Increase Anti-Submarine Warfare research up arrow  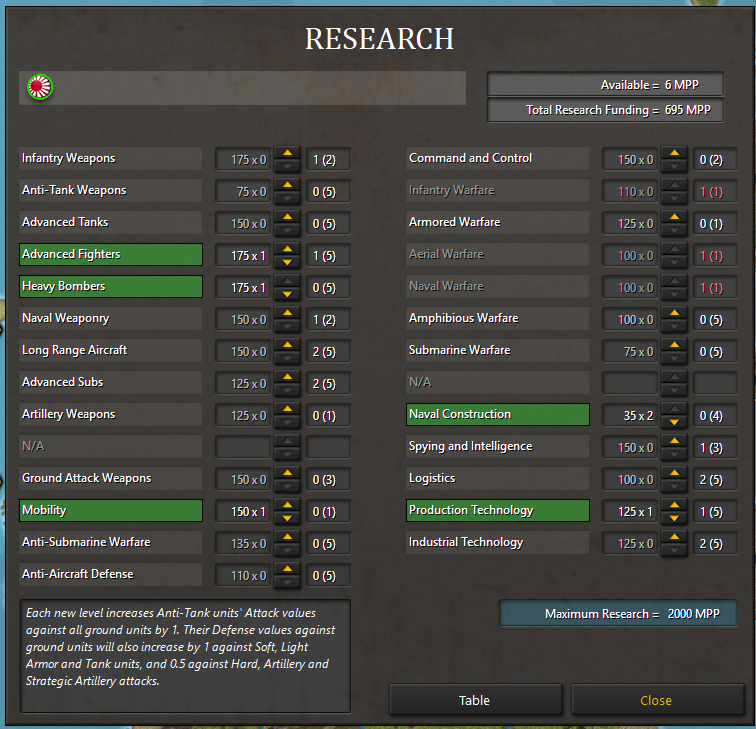pyautogui.click(x=287, y=537)
